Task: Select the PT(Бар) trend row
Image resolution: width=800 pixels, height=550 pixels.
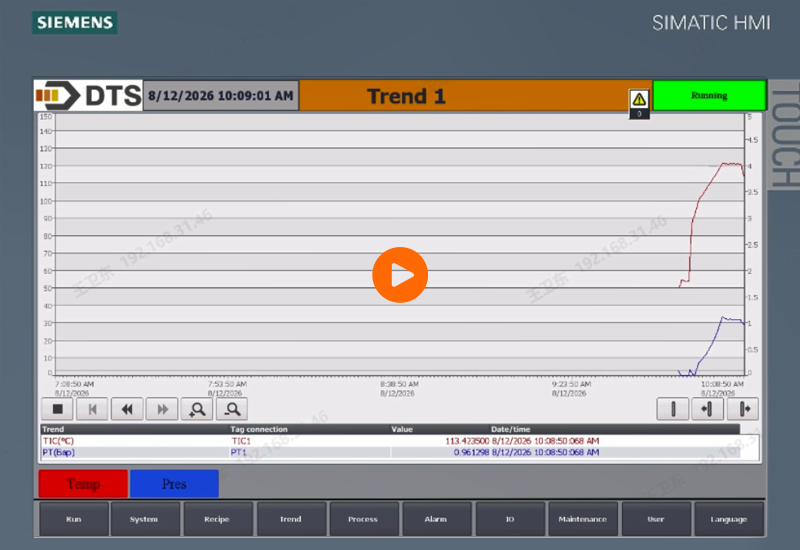Action: click(x=390, y=453)
